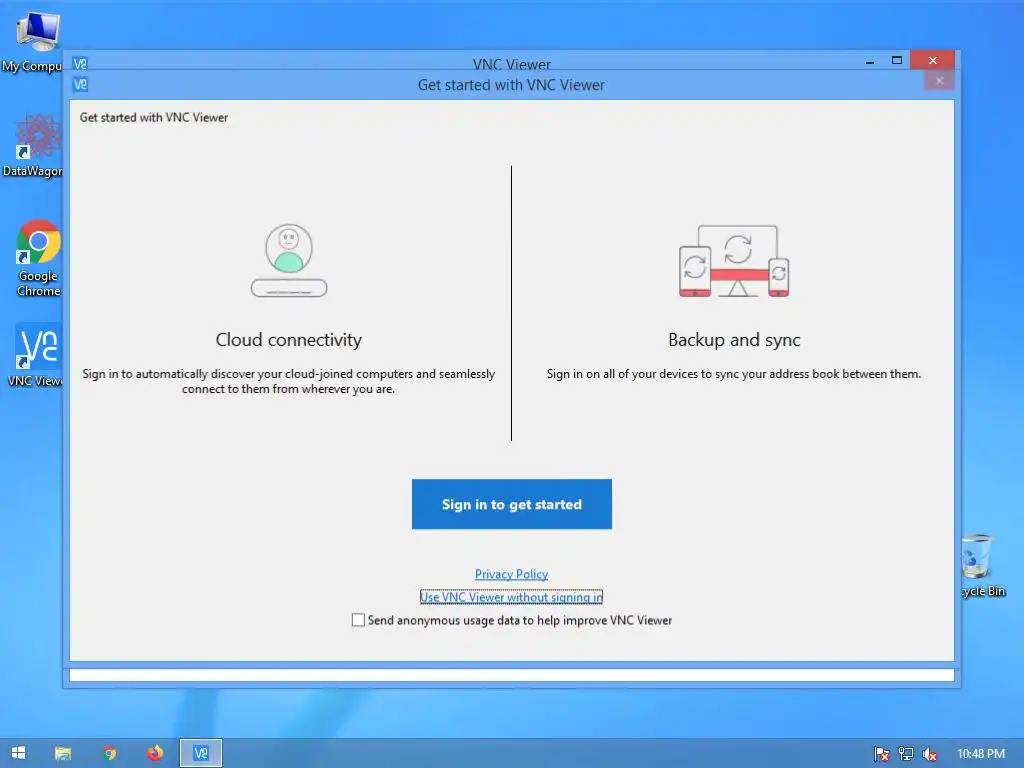Click the Backup and sync devices icon

tap(734, 261)
